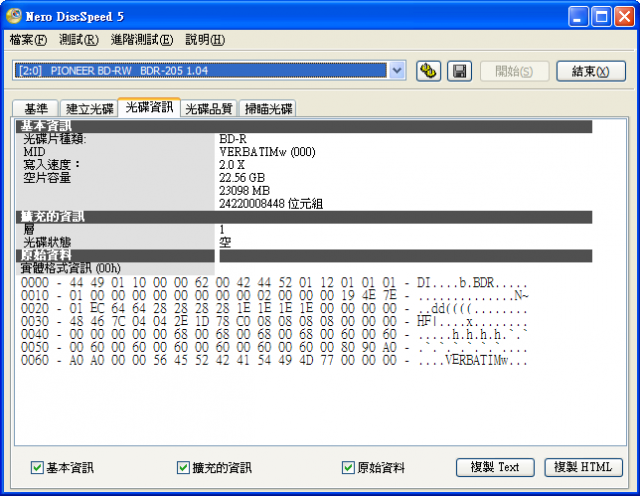Close the Nero DiscSpeed window
Image resolution: width=640 pixels, height=496 pixels.
(624, 17)
